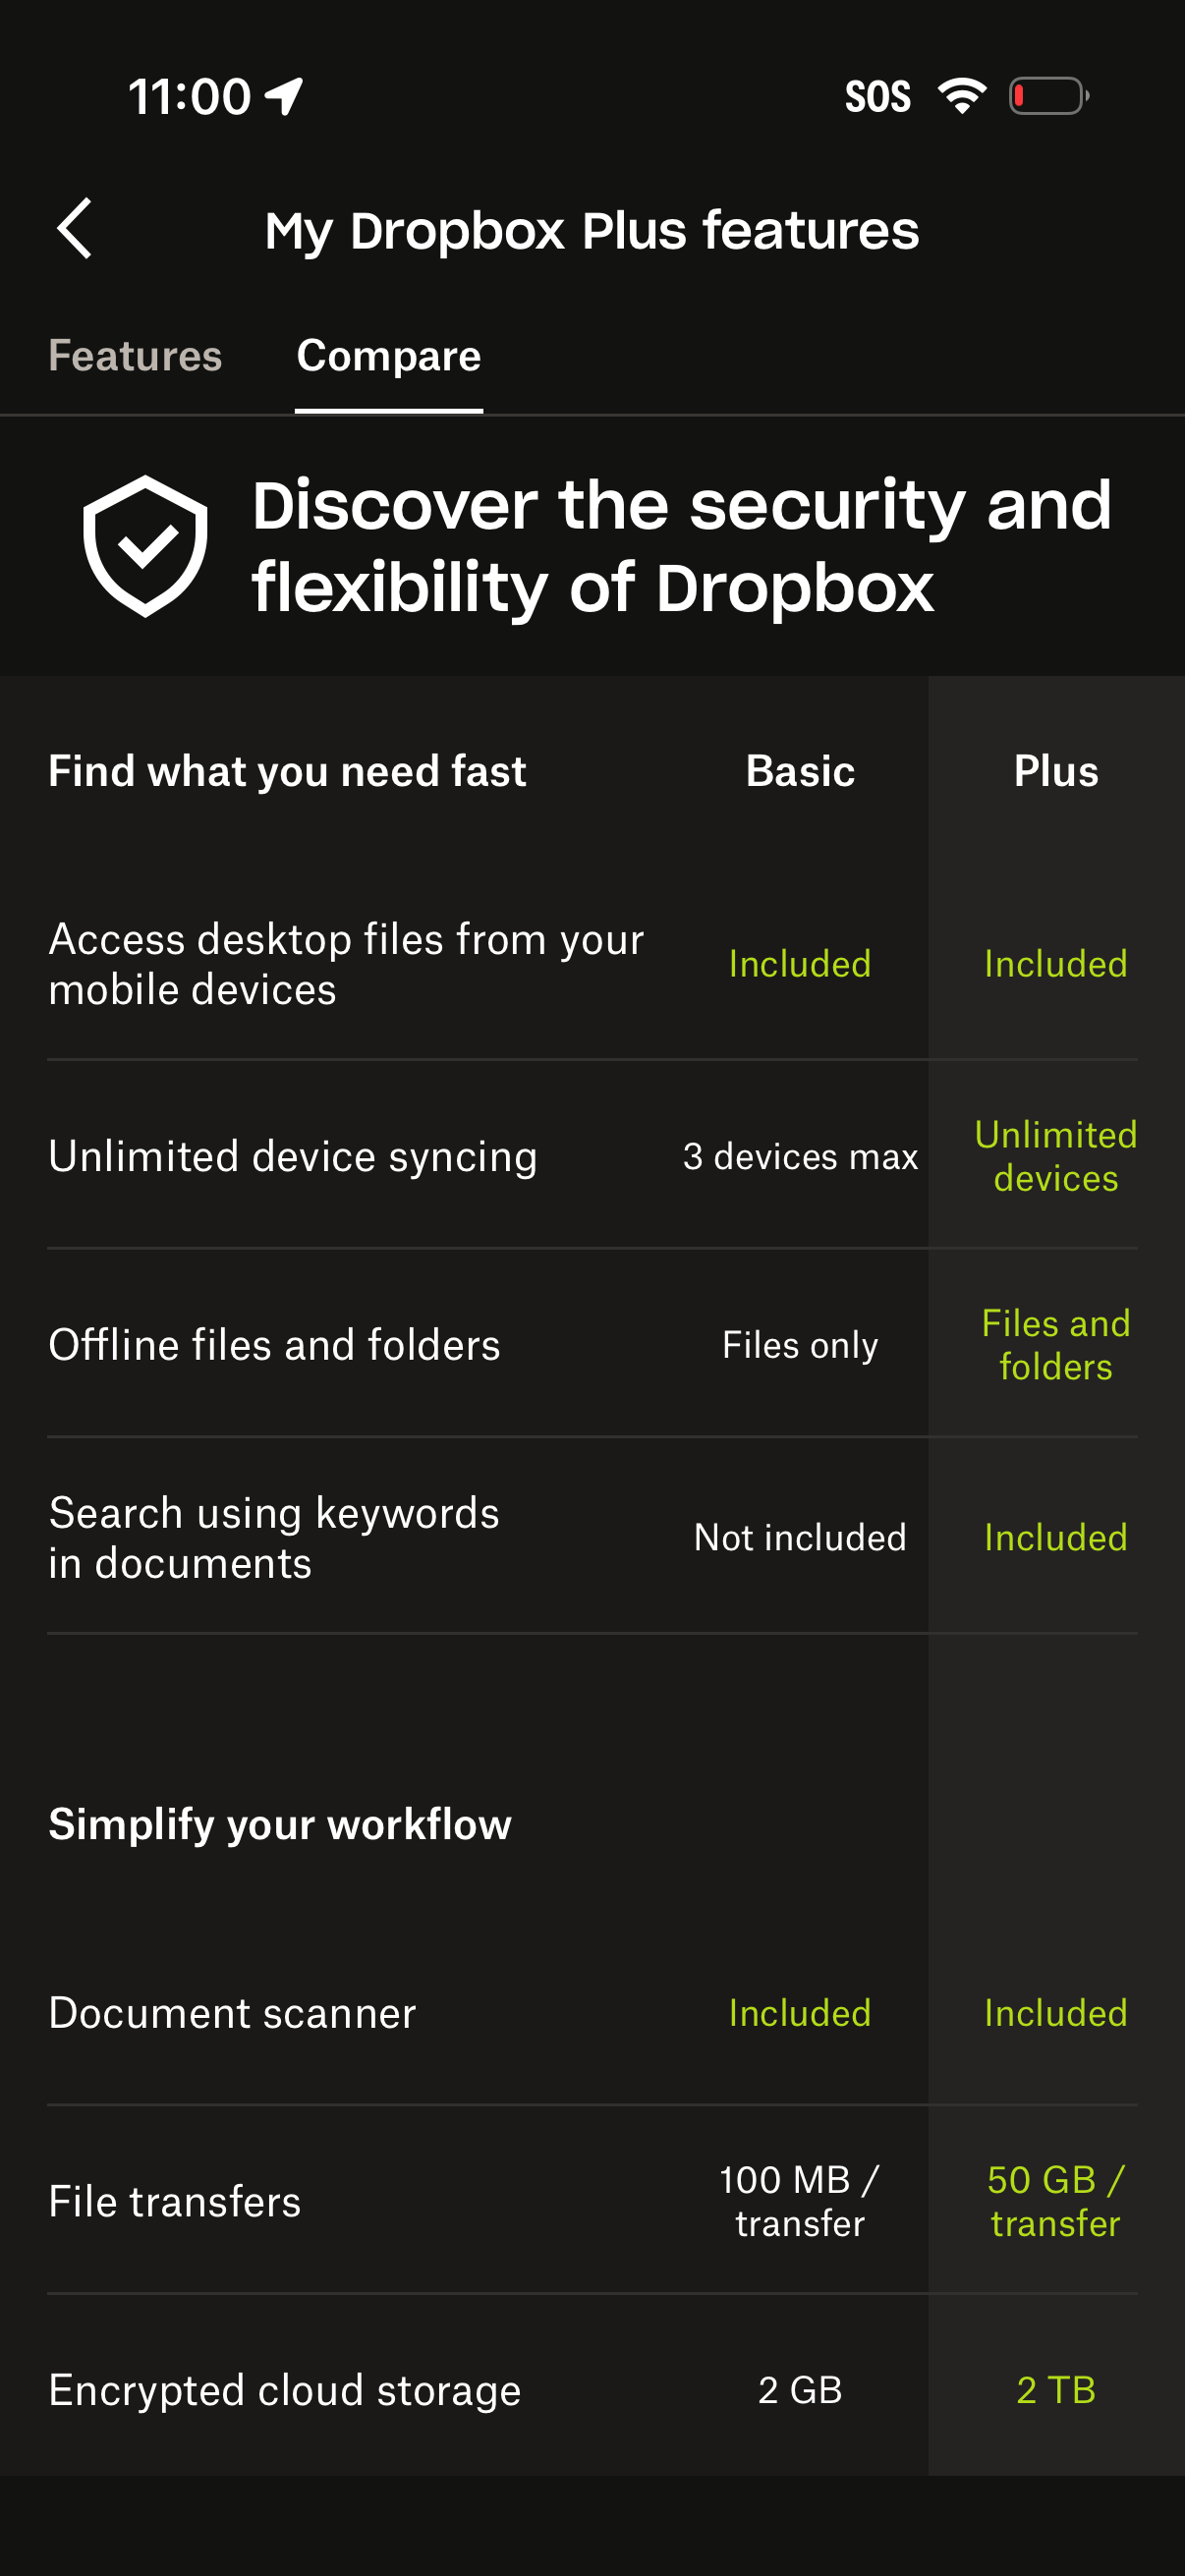Image resolution: width=1185 pixels, height=2576 pixels.
Task: Tap the 'Not included' Basic cell
Action: (x=800, y=1538)
